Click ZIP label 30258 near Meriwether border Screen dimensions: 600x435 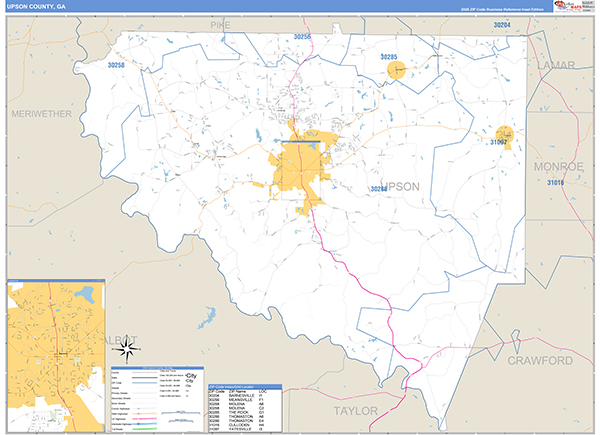[116, 65]
